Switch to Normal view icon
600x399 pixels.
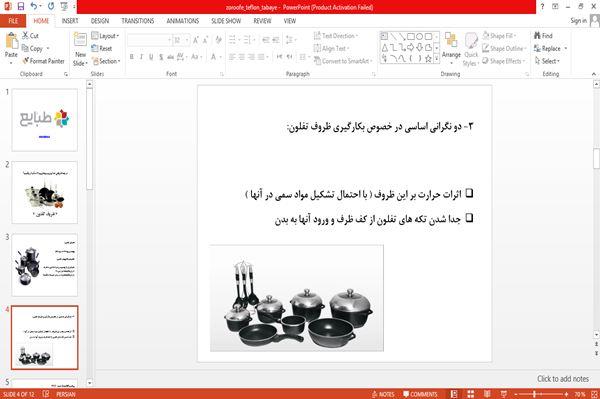coord(454,394)
